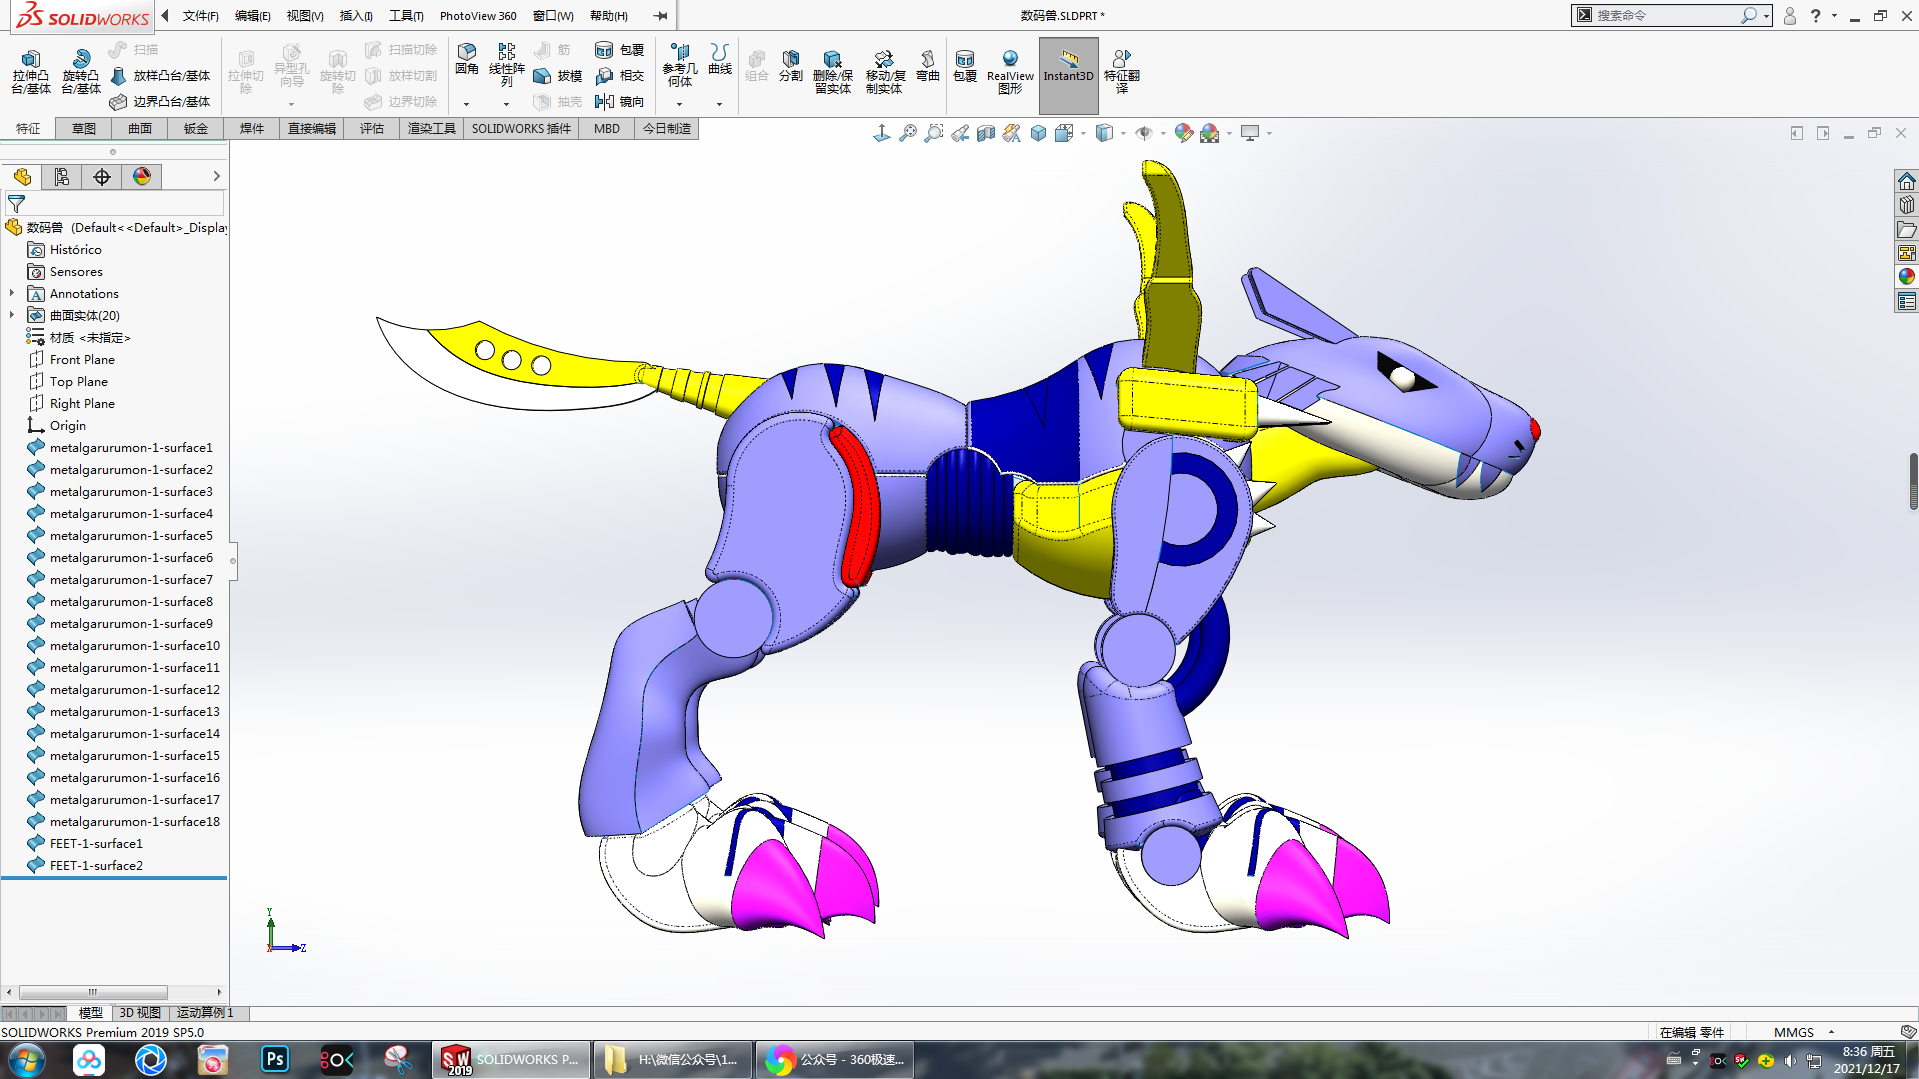Click the Curves (曲线) tool
This screenshot has height=1079, width=1919.
click(x=720, y=59)
